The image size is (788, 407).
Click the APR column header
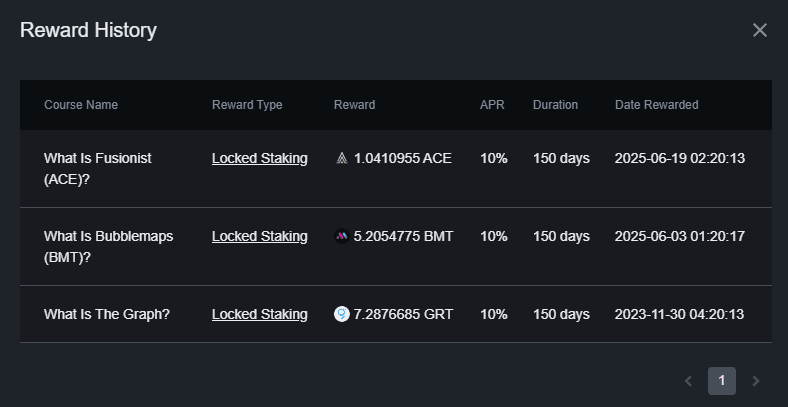tap(491, 105)
